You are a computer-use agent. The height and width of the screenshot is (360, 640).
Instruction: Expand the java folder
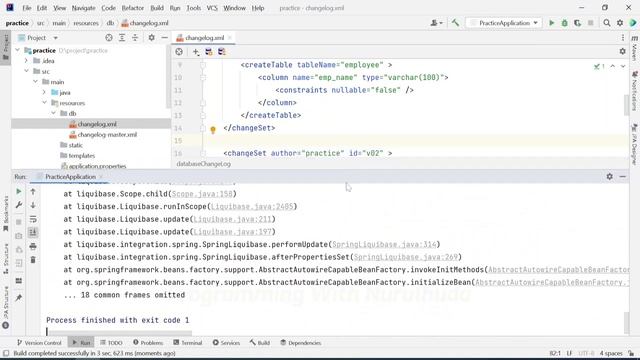(x=44, y=92)
